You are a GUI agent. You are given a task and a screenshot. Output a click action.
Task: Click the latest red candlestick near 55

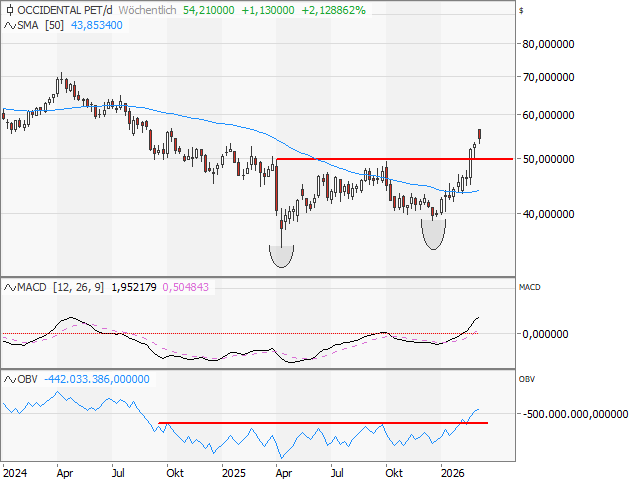pos(480,136)
